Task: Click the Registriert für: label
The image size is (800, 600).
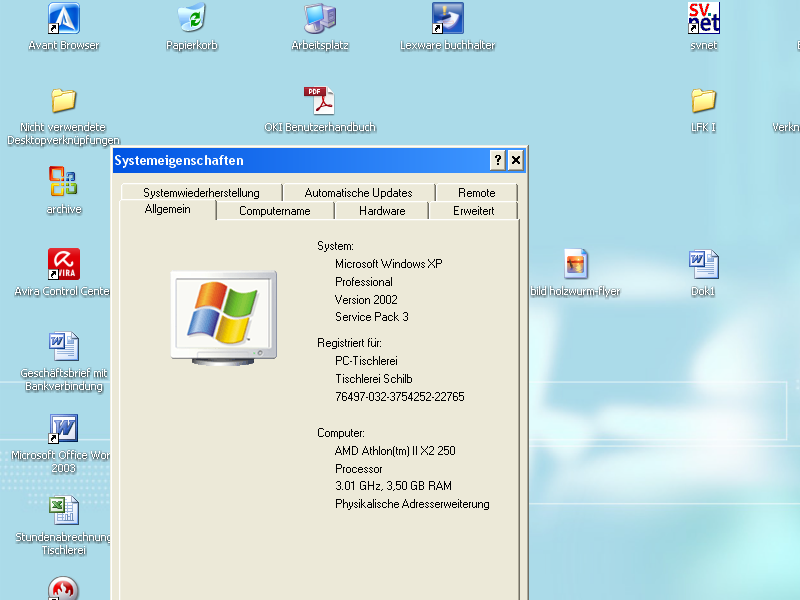Action: coord(349,343)
